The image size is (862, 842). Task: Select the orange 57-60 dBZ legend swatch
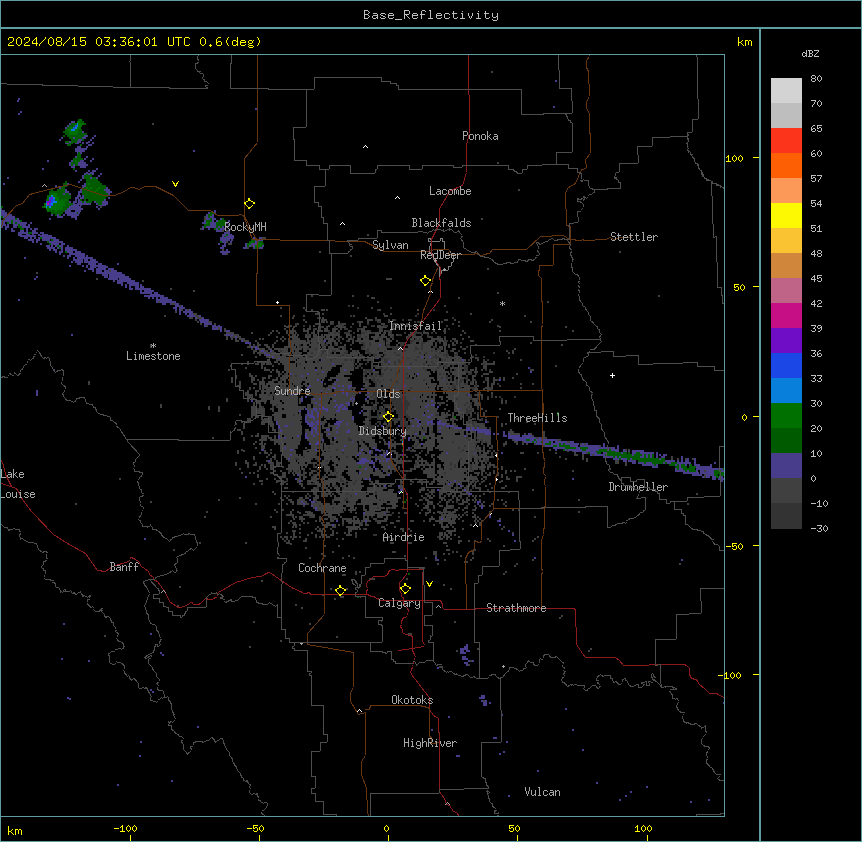tap(786, 165)
